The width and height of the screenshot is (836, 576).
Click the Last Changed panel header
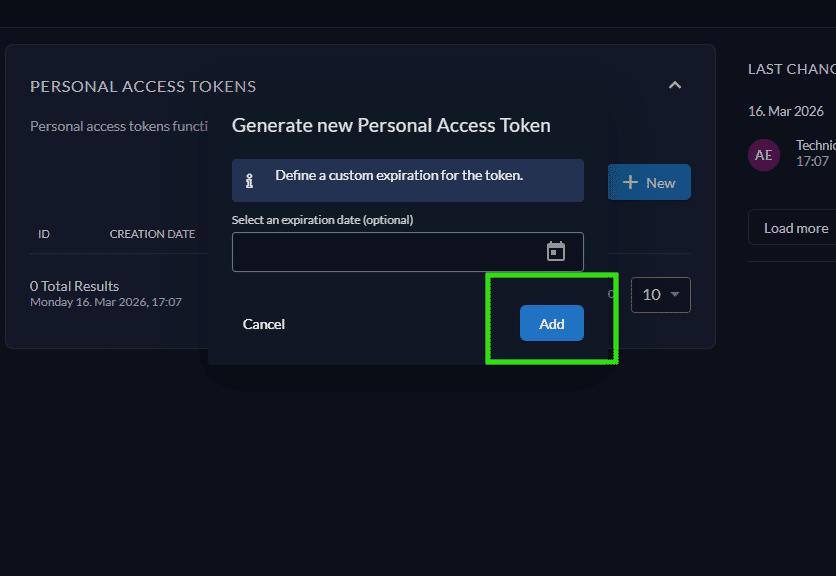click(x=792, y=69)
